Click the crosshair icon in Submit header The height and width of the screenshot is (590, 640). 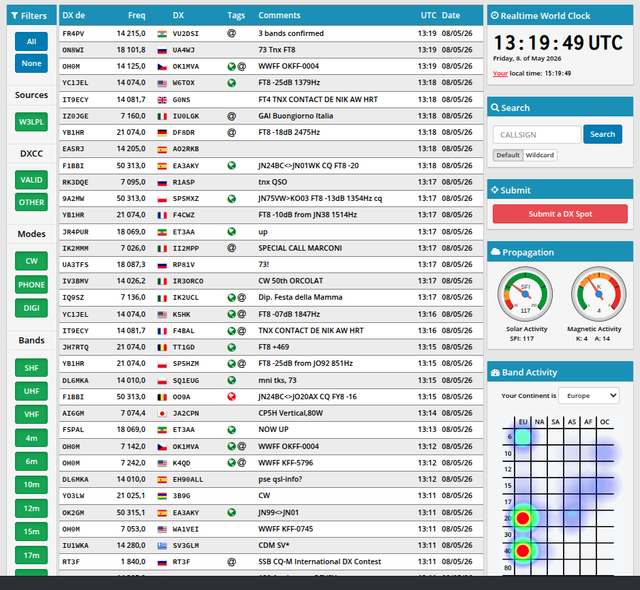click(495, 190)
